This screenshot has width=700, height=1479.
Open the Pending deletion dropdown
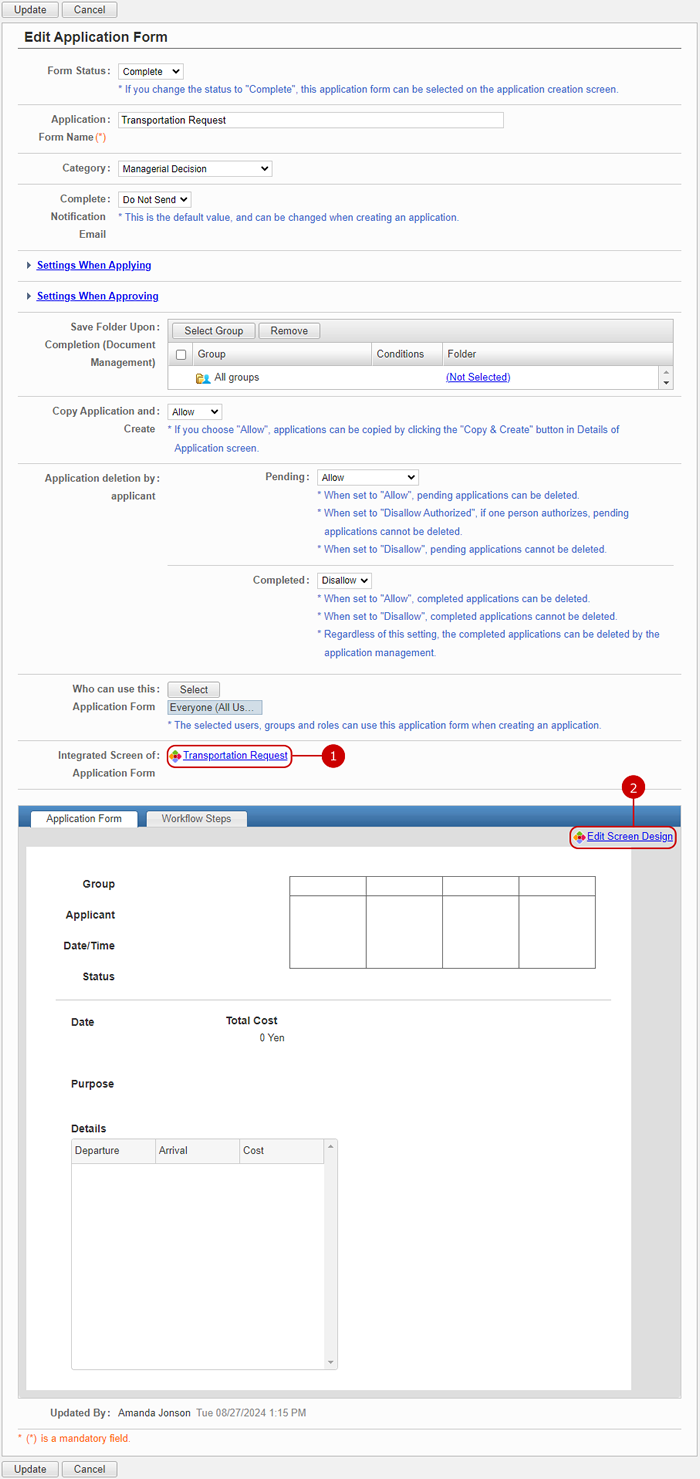[368, 478]
